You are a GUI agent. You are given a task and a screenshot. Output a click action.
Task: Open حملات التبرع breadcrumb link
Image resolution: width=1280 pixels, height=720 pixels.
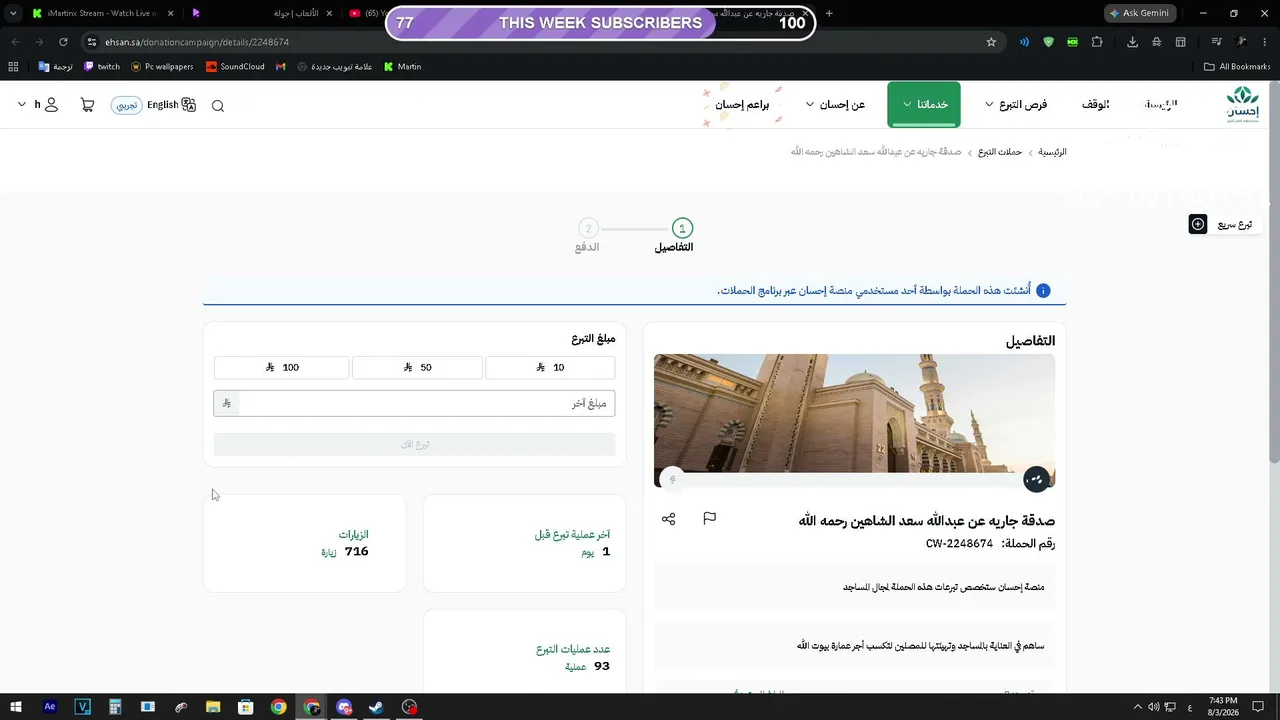pos(1000,152)
